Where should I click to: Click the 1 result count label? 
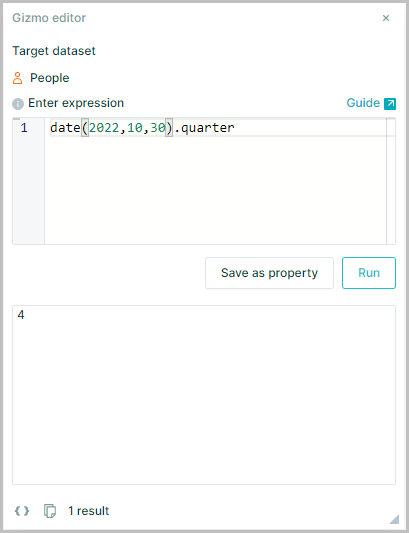tap(88, 511)
